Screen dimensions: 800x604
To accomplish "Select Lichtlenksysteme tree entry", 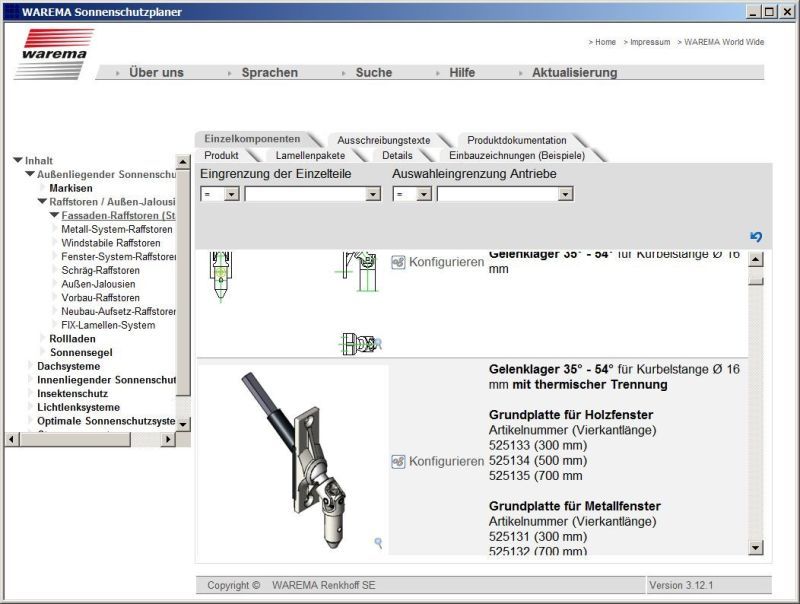I will pyautogui.click(x=79, y=407).
